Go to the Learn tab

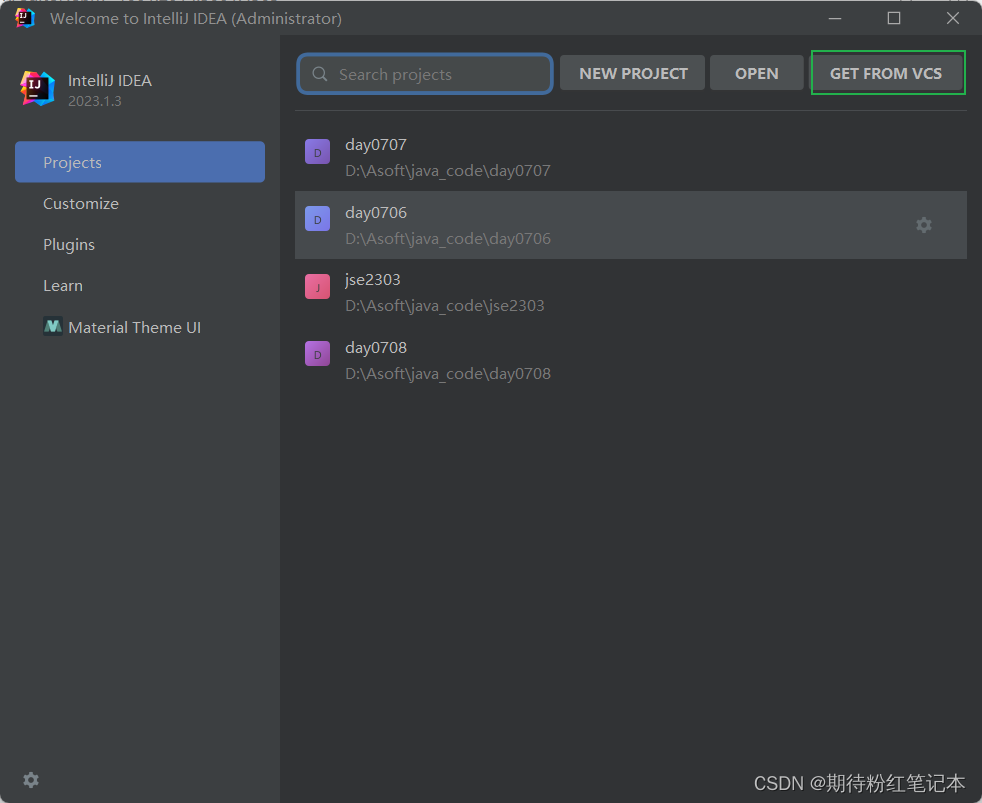click(x=140, y=286)
